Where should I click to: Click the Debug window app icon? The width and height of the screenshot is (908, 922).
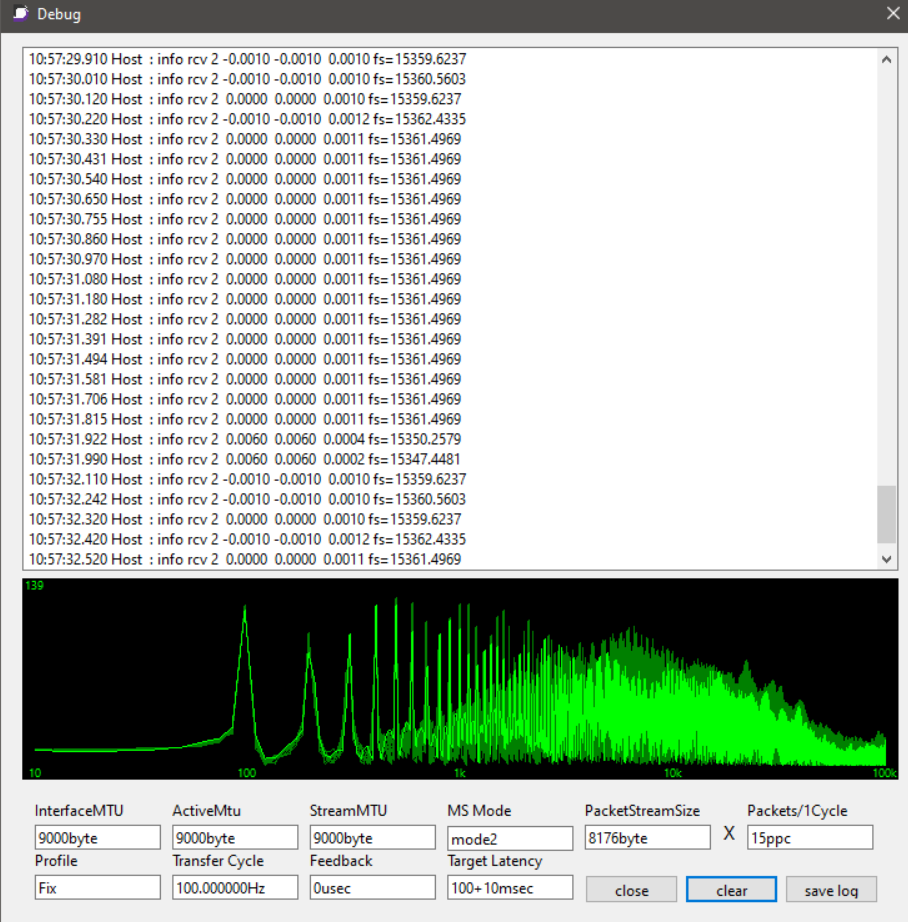pyautogui.click(x=19, y=15)
